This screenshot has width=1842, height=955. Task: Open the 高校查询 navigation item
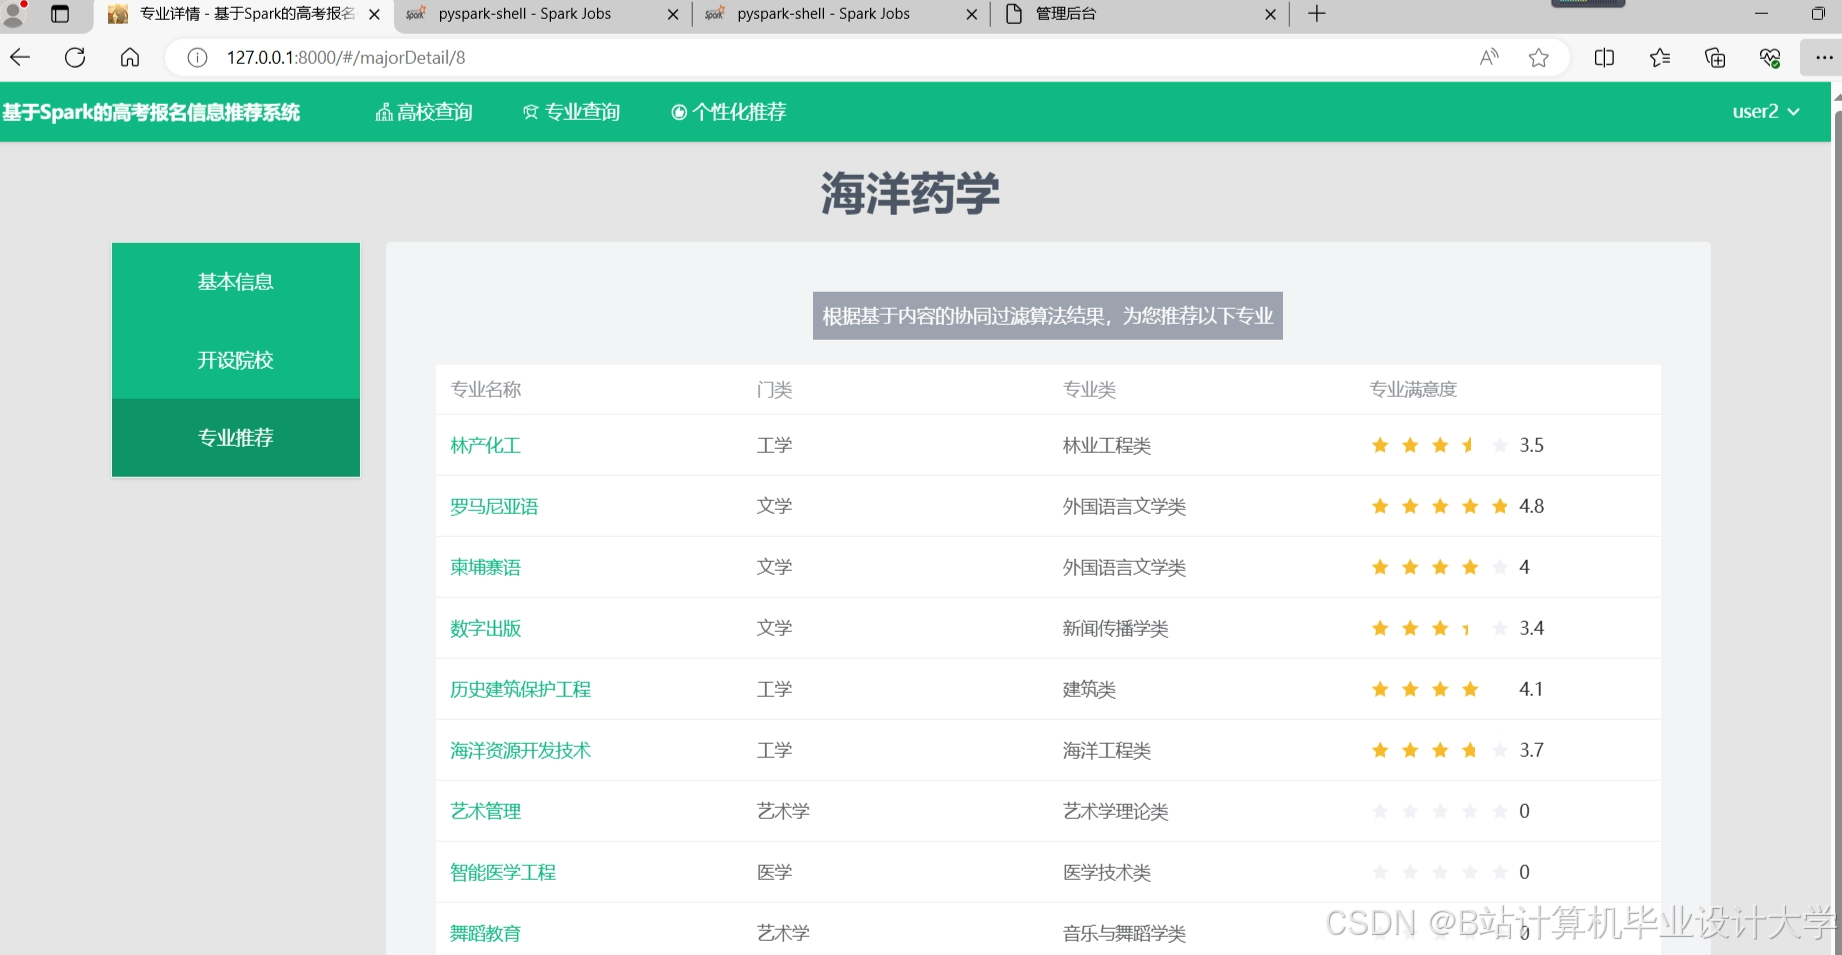coord(423,111)
